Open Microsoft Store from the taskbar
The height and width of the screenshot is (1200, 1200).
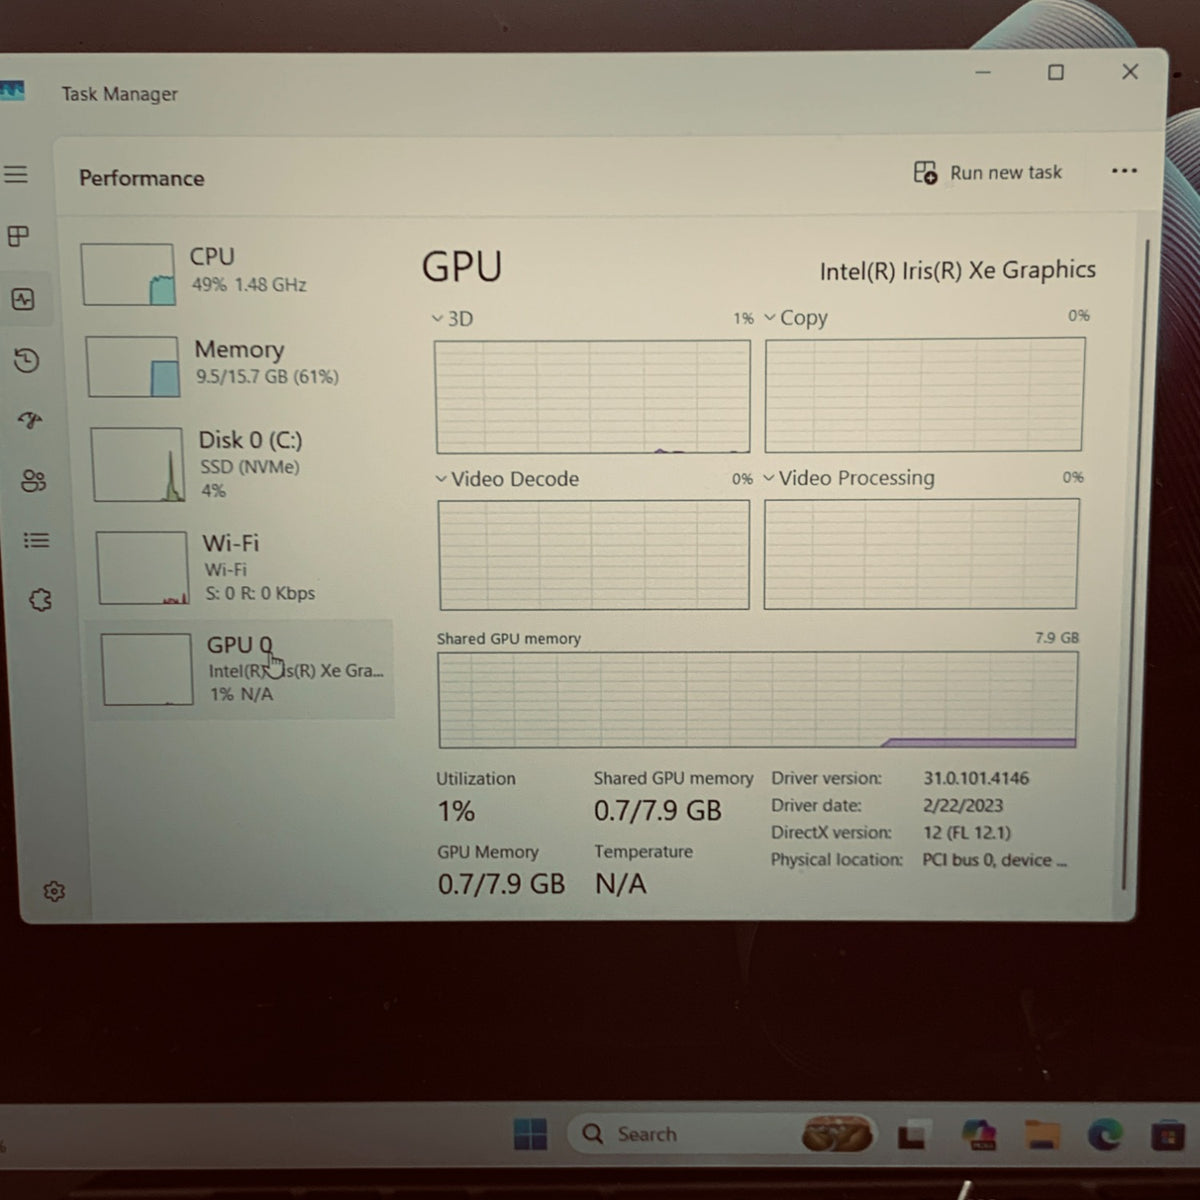(1167, 1136)
